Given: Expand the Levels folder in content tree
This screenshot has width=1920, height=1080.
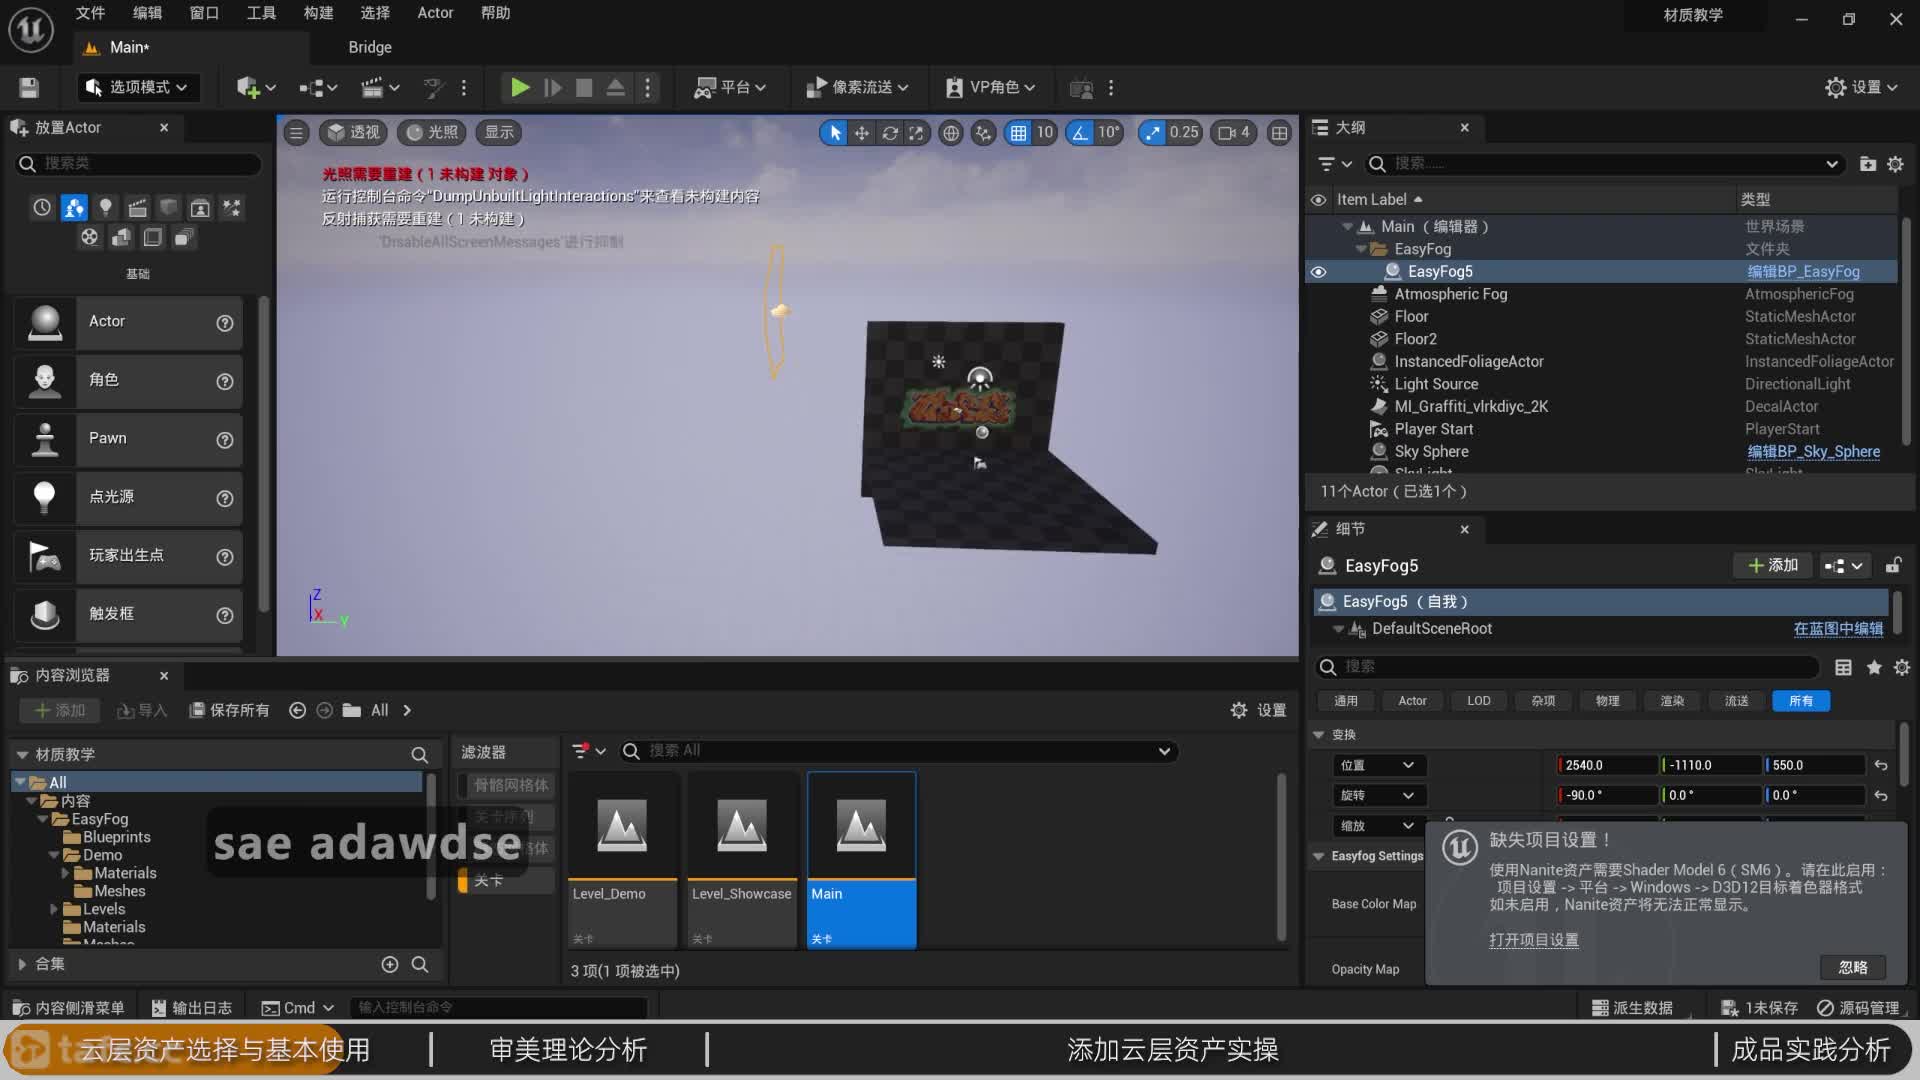Looking at the screenshot, I should (54, 910).
